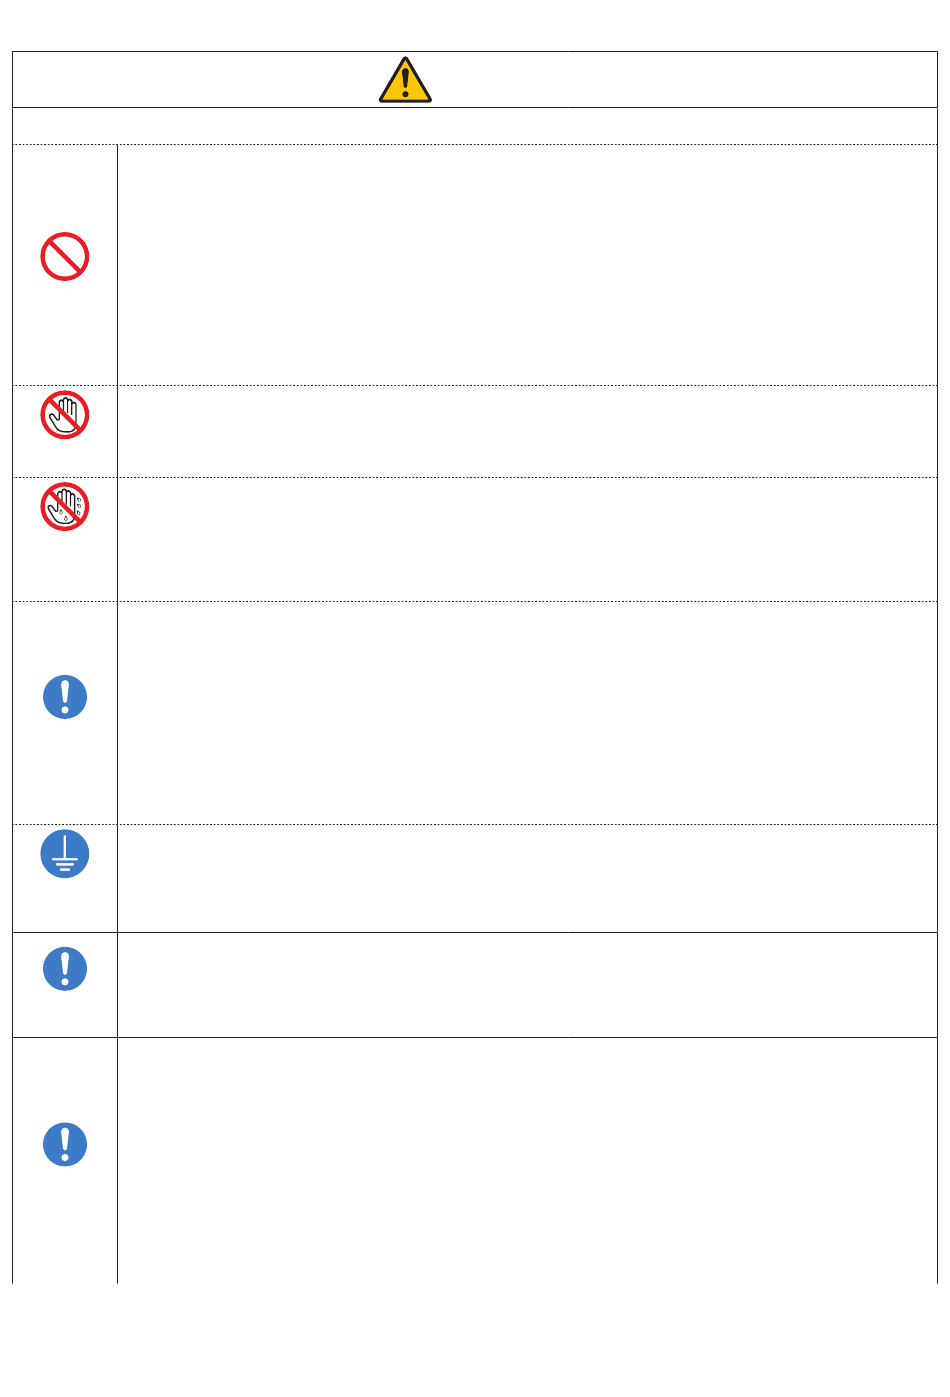Click the empty cell beside the do-not-touch hand icon

click(x=527, y=431)
